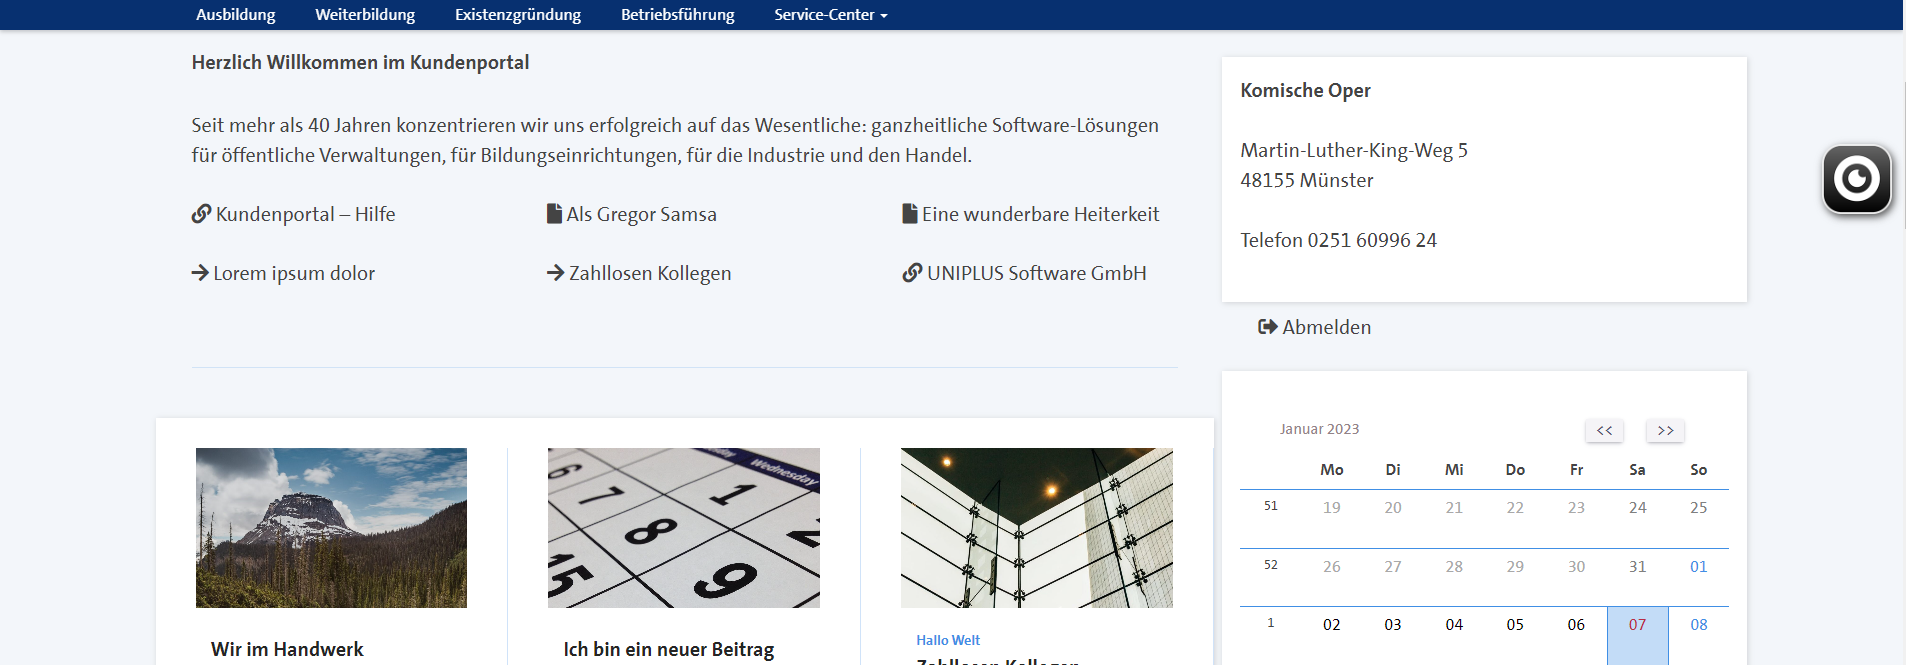This screenshot has width=1906, height=665.
Task: Click the Abmelden logout icon
Action: (1267, 327)
